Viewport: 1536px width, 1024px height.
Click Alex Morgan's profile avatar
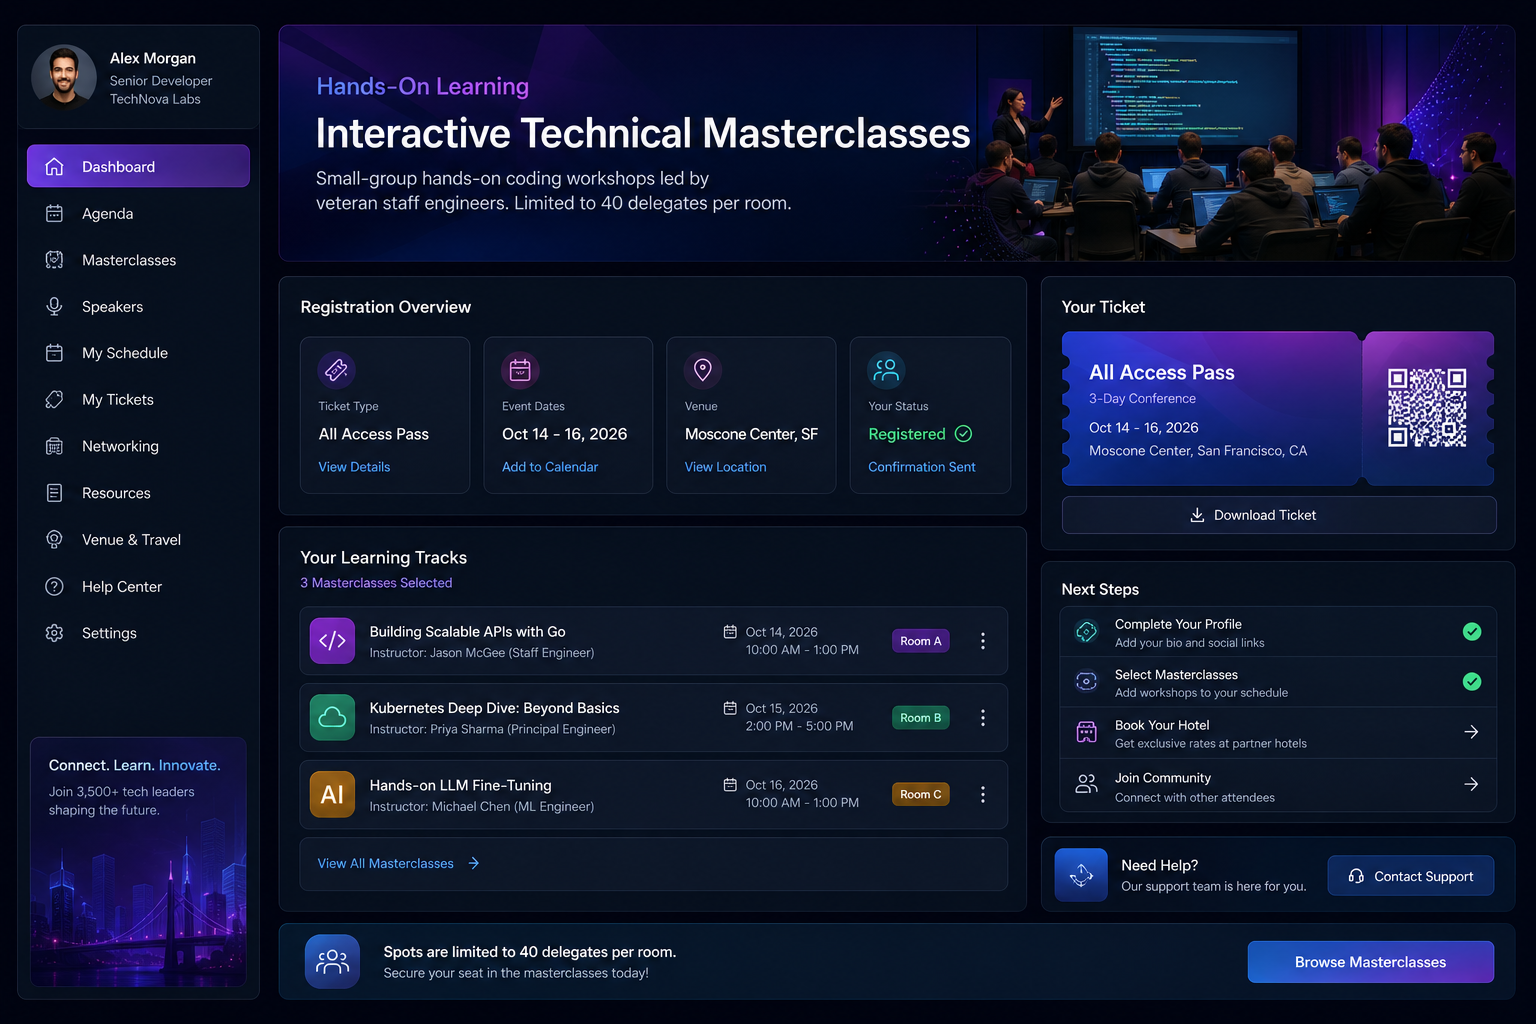(64, 77)
